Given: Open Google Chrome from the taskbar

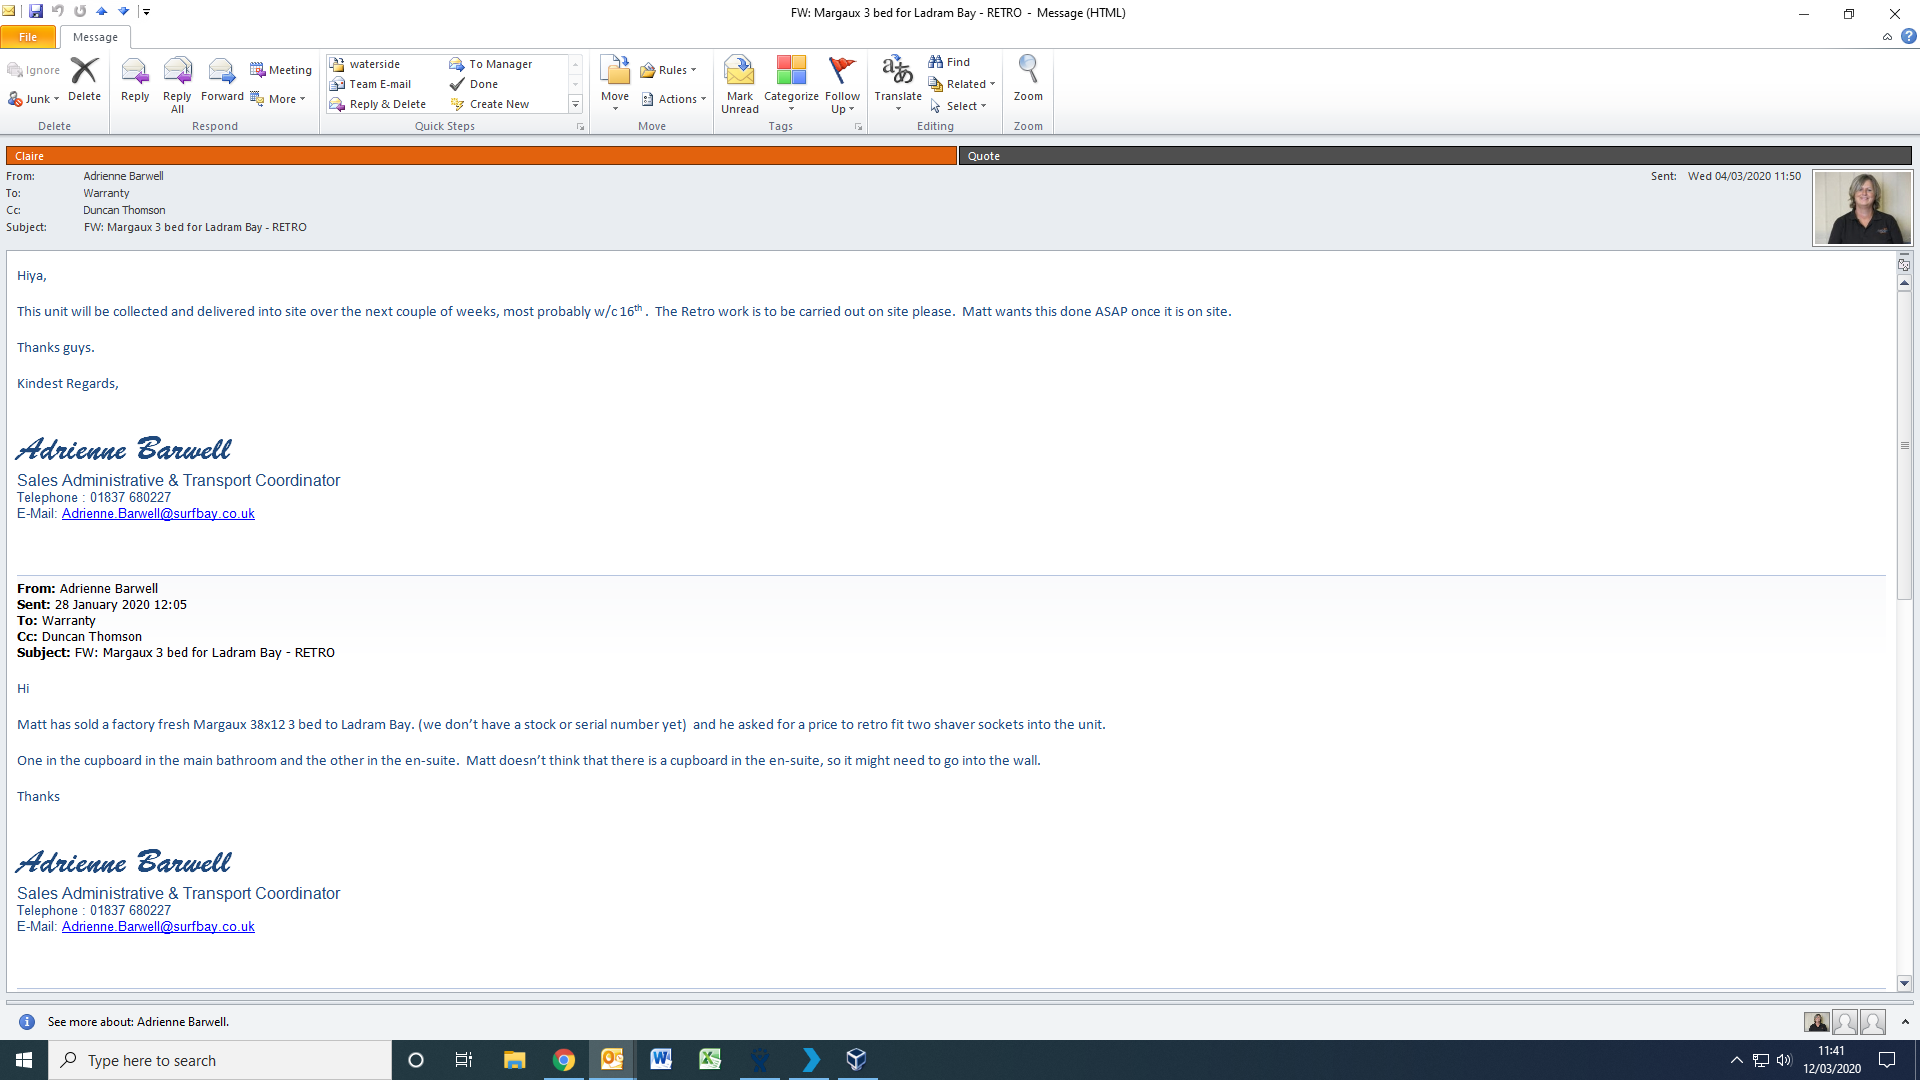Looking at the screenshot, I should (x=564, y=1060).
